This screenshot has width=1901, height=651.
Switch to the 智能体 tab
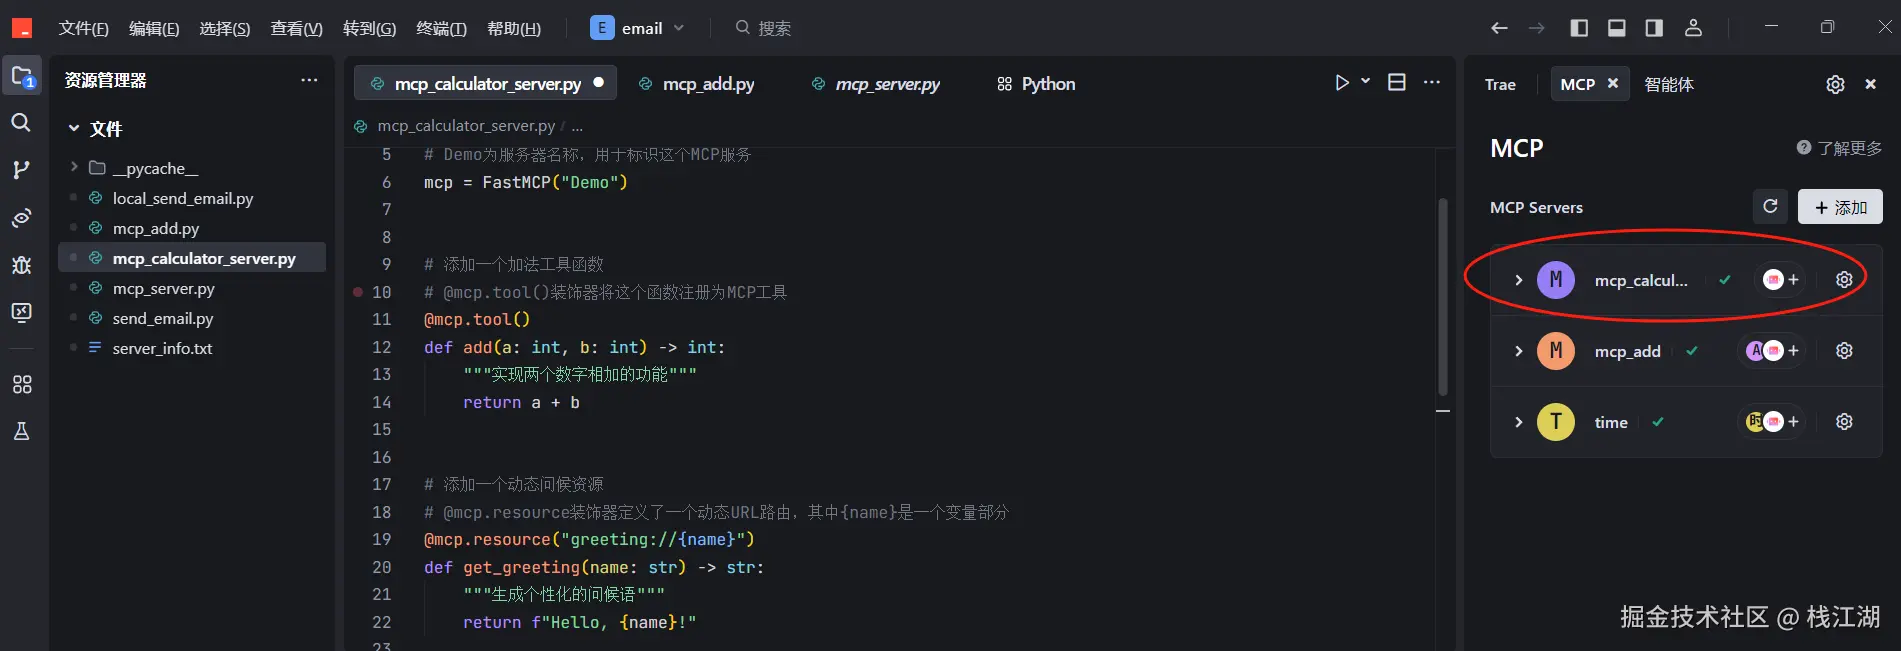pyautogui.click(x=1669, y=84)
